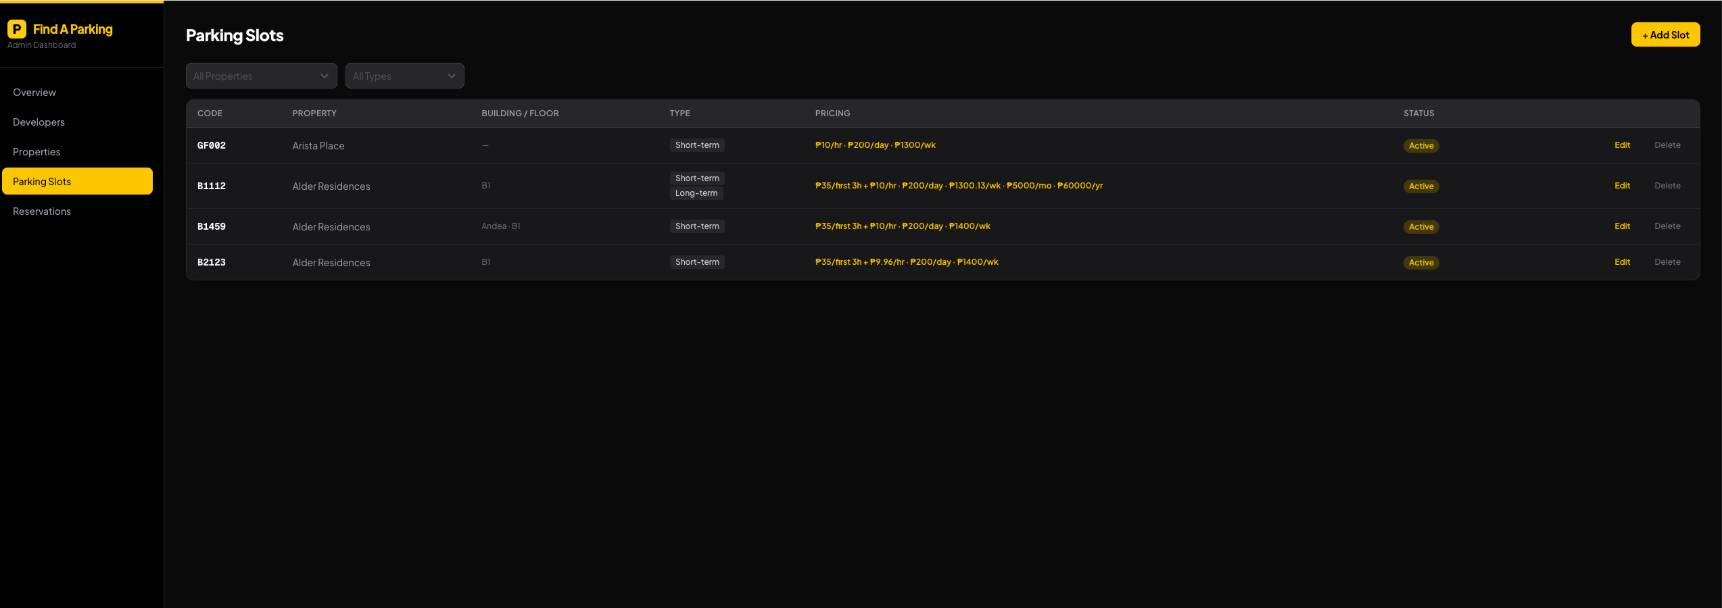Click the CODE column header
The height and width of the screenshot is (608, 1722).
[210, 113]
